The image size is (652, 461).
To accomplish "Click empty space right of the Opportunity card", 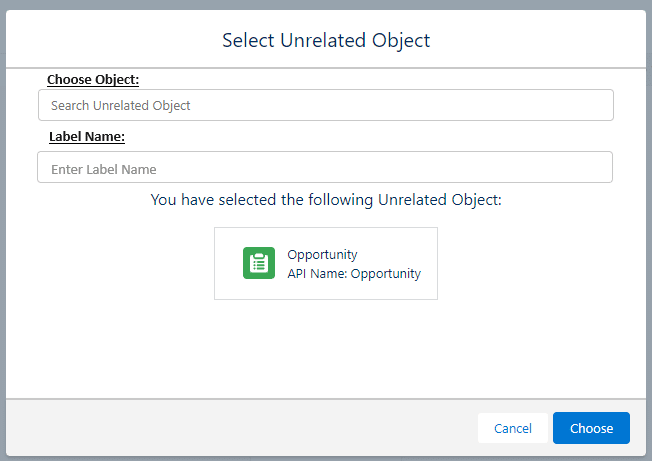I will (540, 263).
